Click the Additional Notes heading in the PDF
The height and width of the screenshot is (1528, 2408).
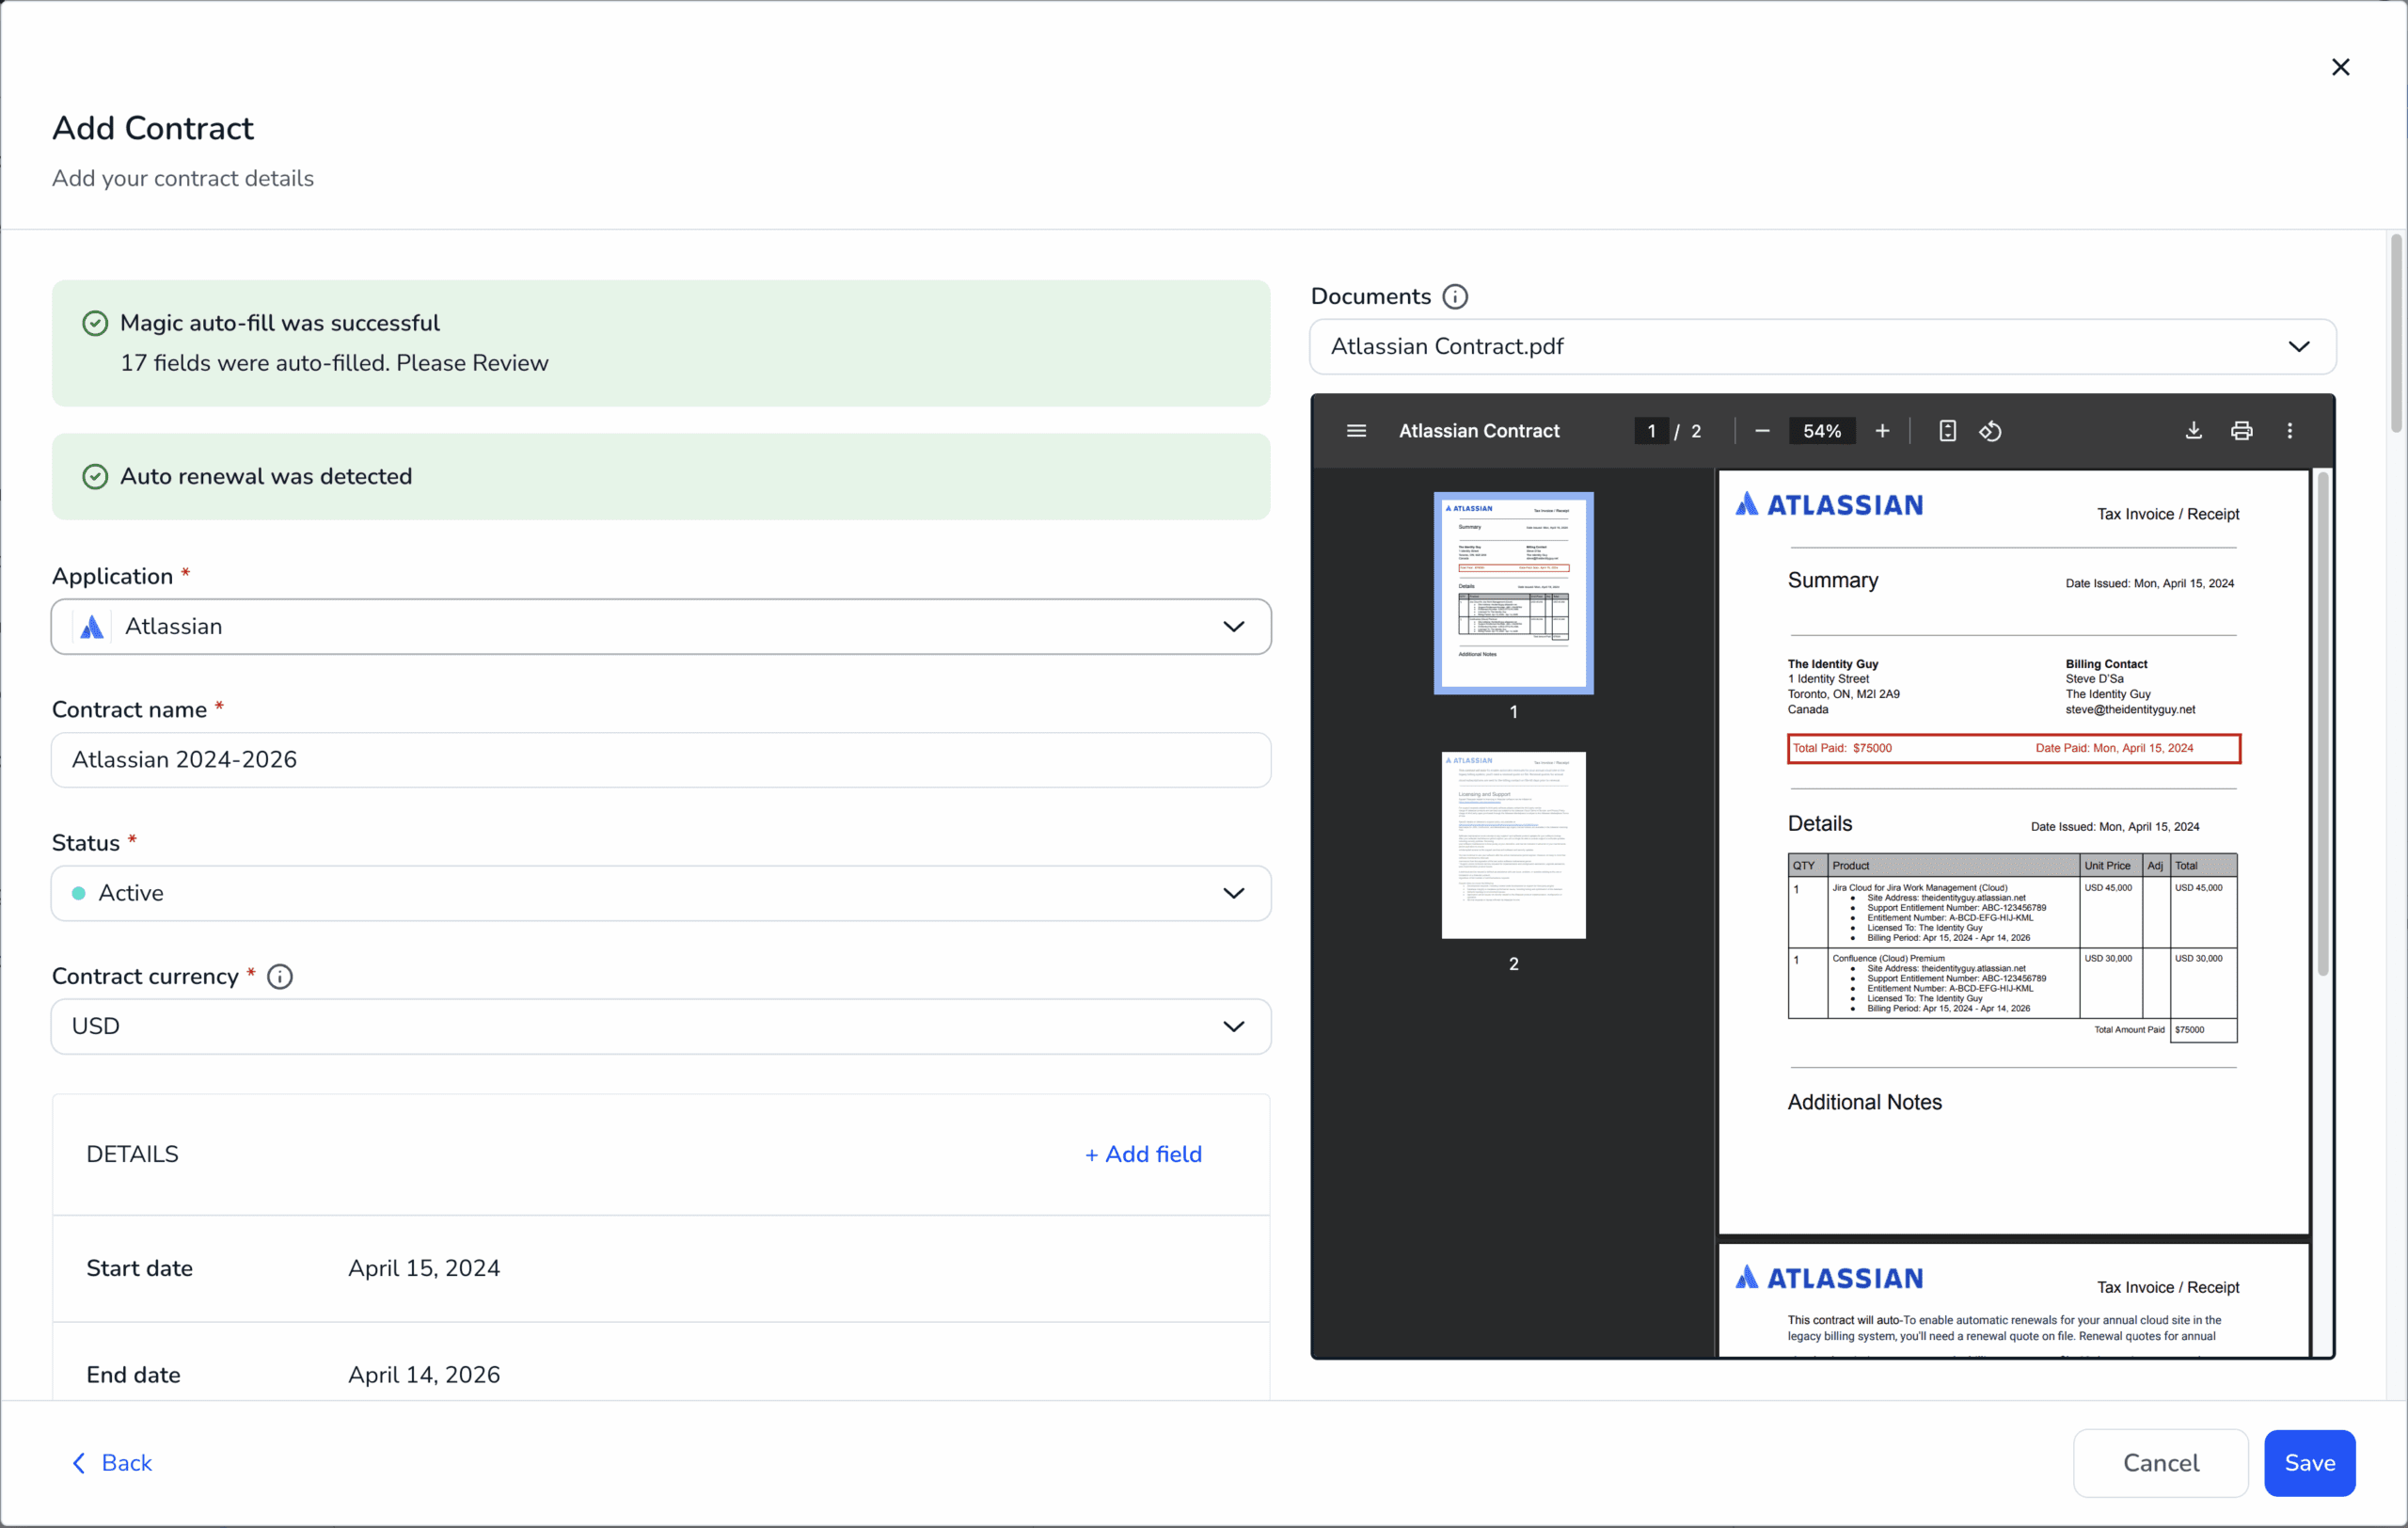point(1864,1102)
